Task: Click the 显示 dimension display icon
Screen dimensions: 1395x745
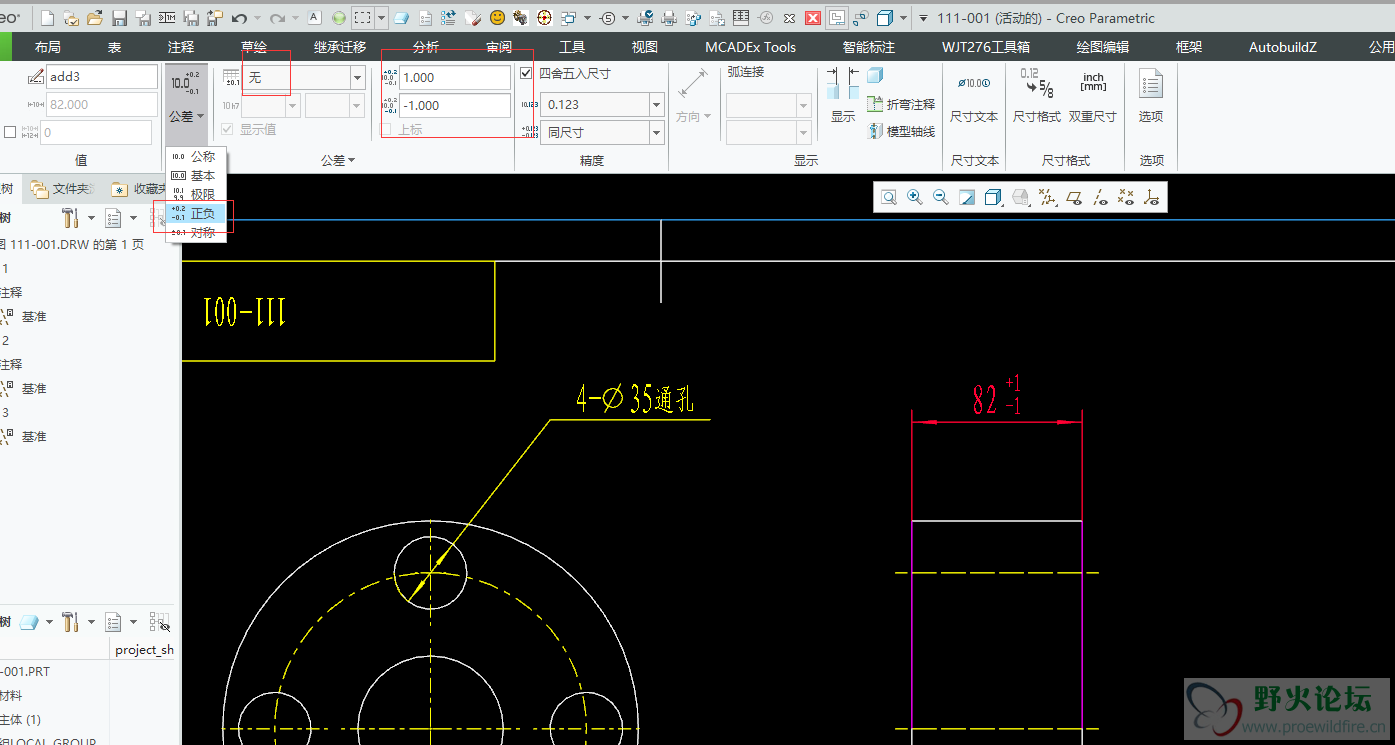Action: tap(843, 84)
